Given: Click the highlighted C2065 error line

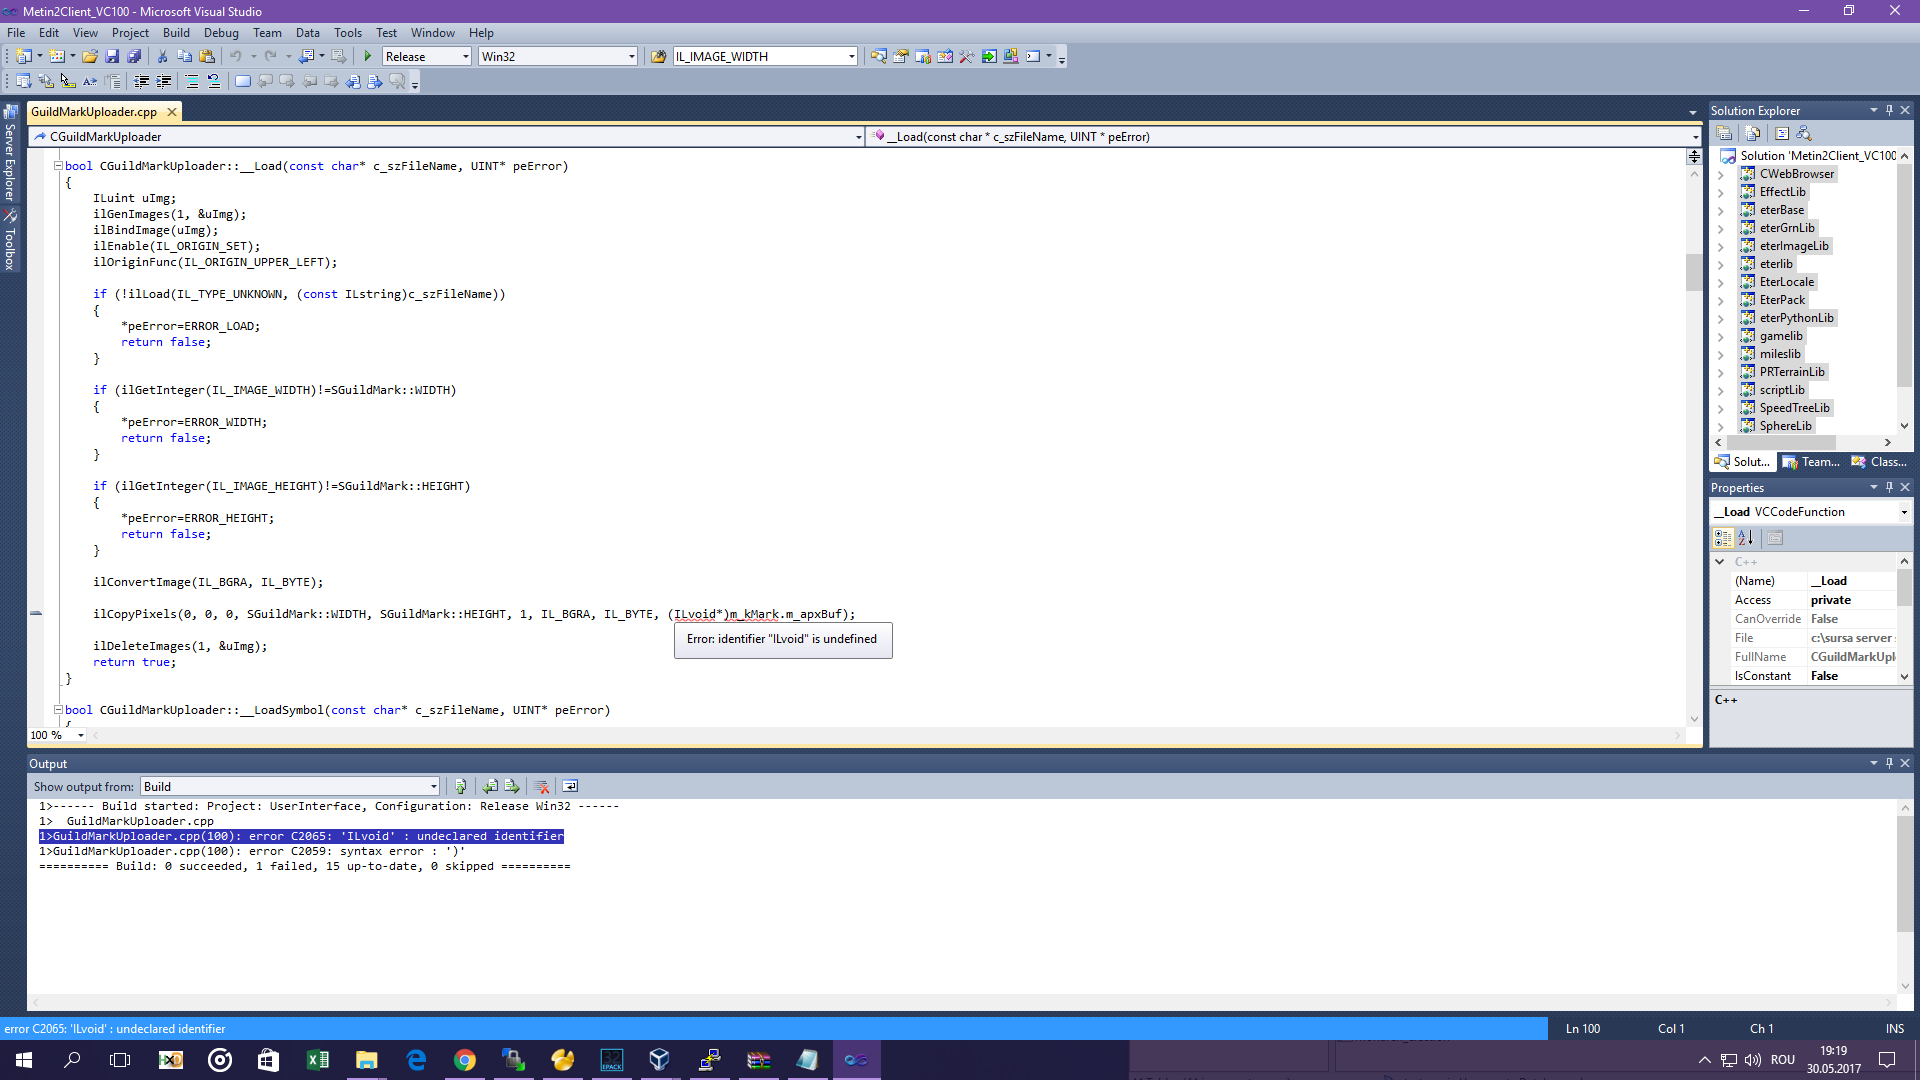Looking at the screenshot, I should point(301,837).
